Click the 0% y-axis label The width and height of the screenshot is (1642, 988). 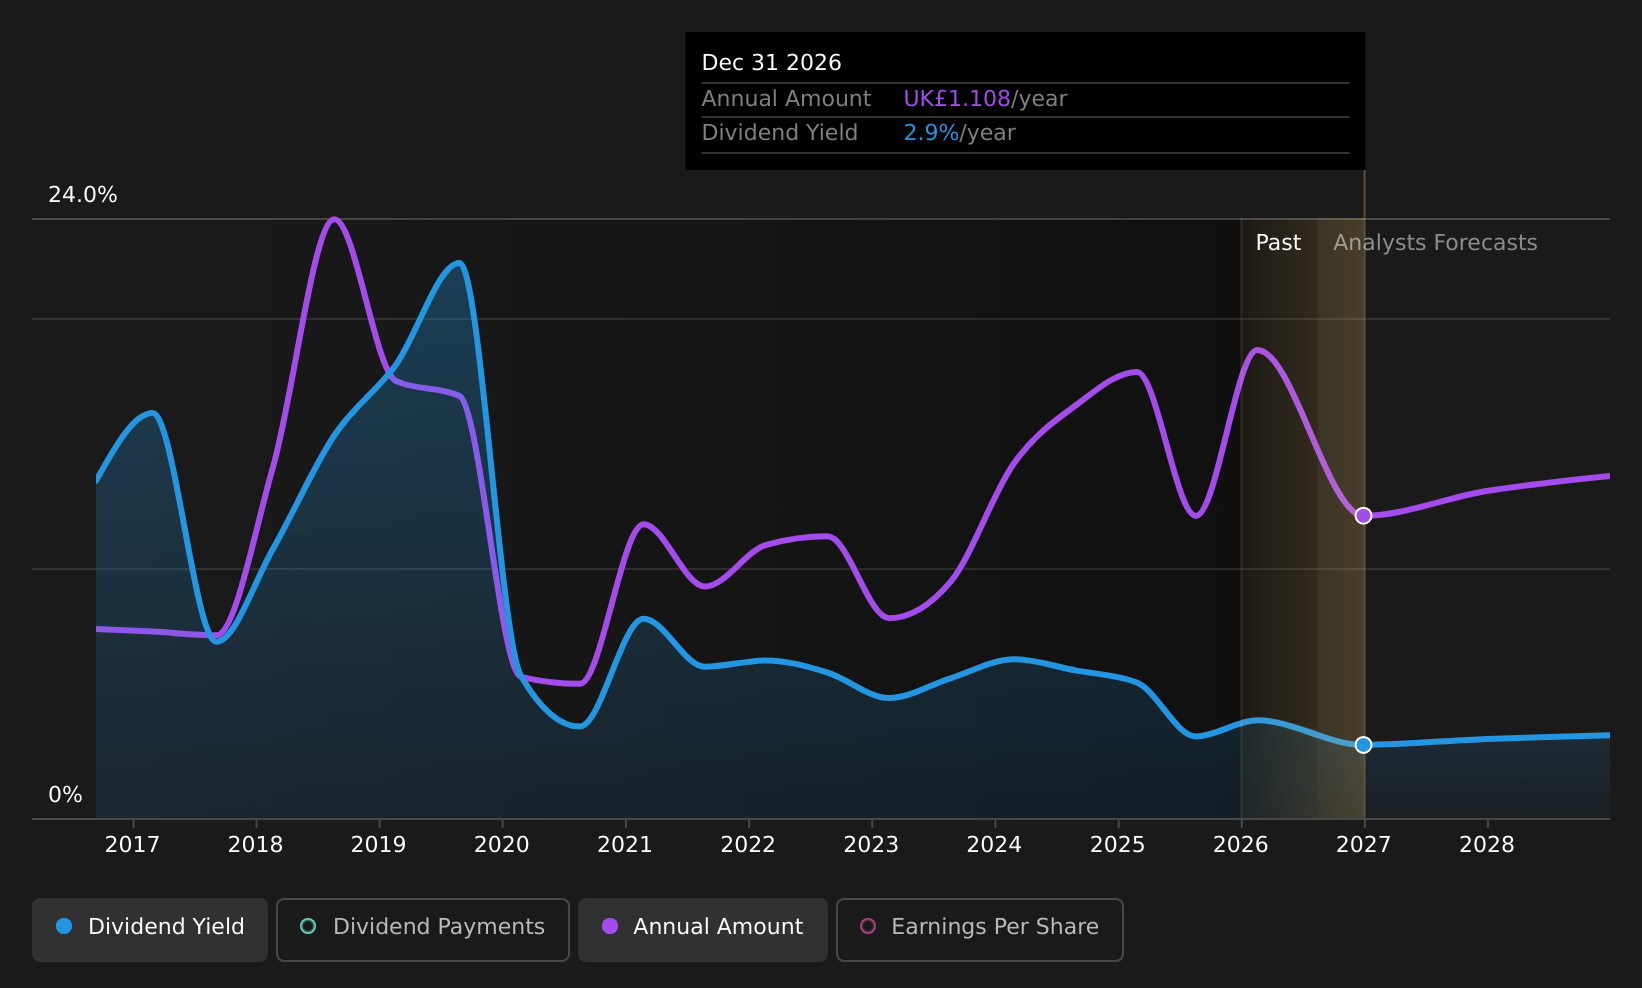tap(65, 795)
